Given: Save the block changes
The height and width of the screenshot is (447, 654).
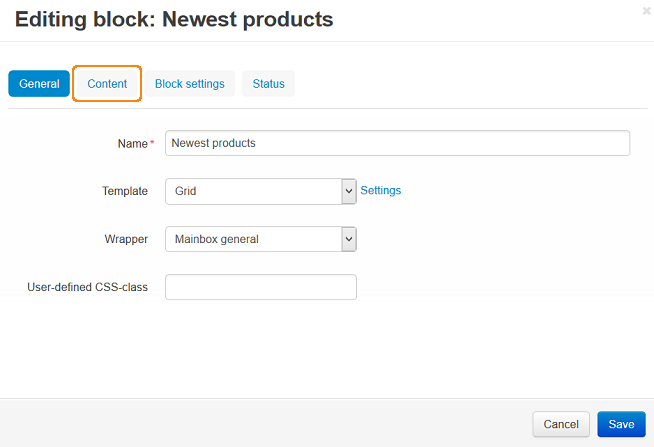Looking at the screenshot, I should [x=621, y=424].
